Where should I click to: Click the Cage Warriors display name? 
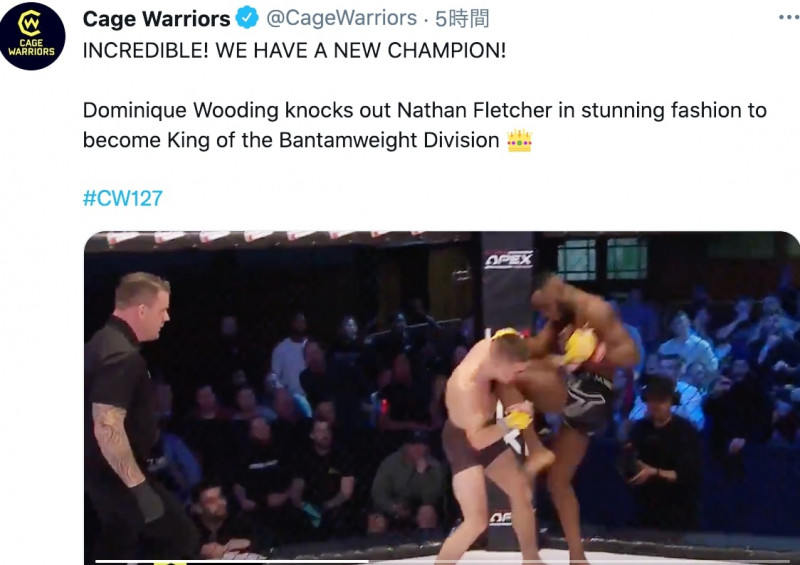(x=156, y=19)
